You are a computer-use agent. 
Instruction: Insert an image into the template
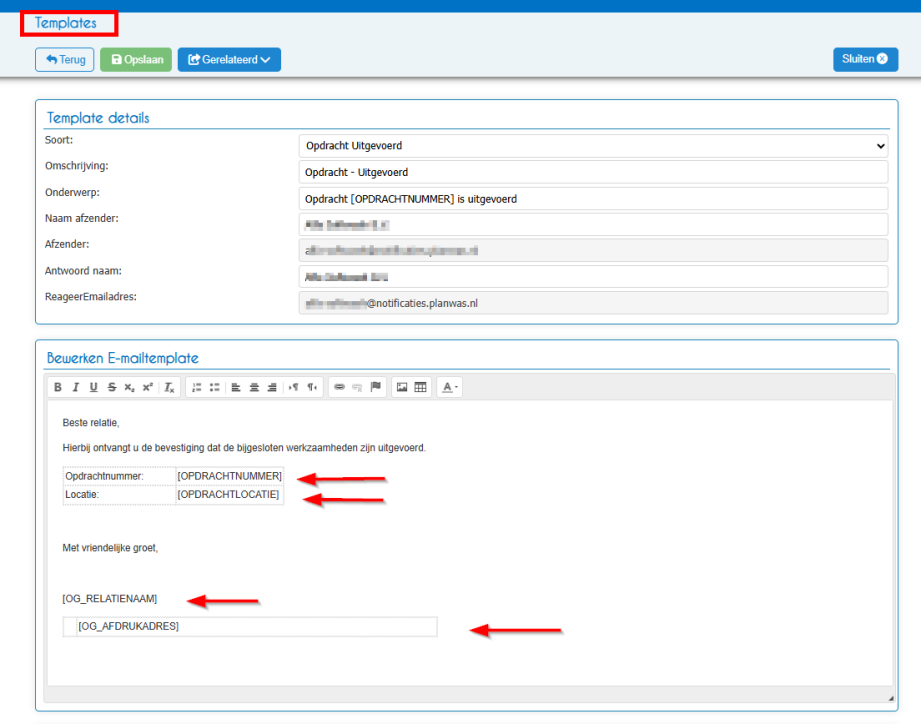coord(402,388)
